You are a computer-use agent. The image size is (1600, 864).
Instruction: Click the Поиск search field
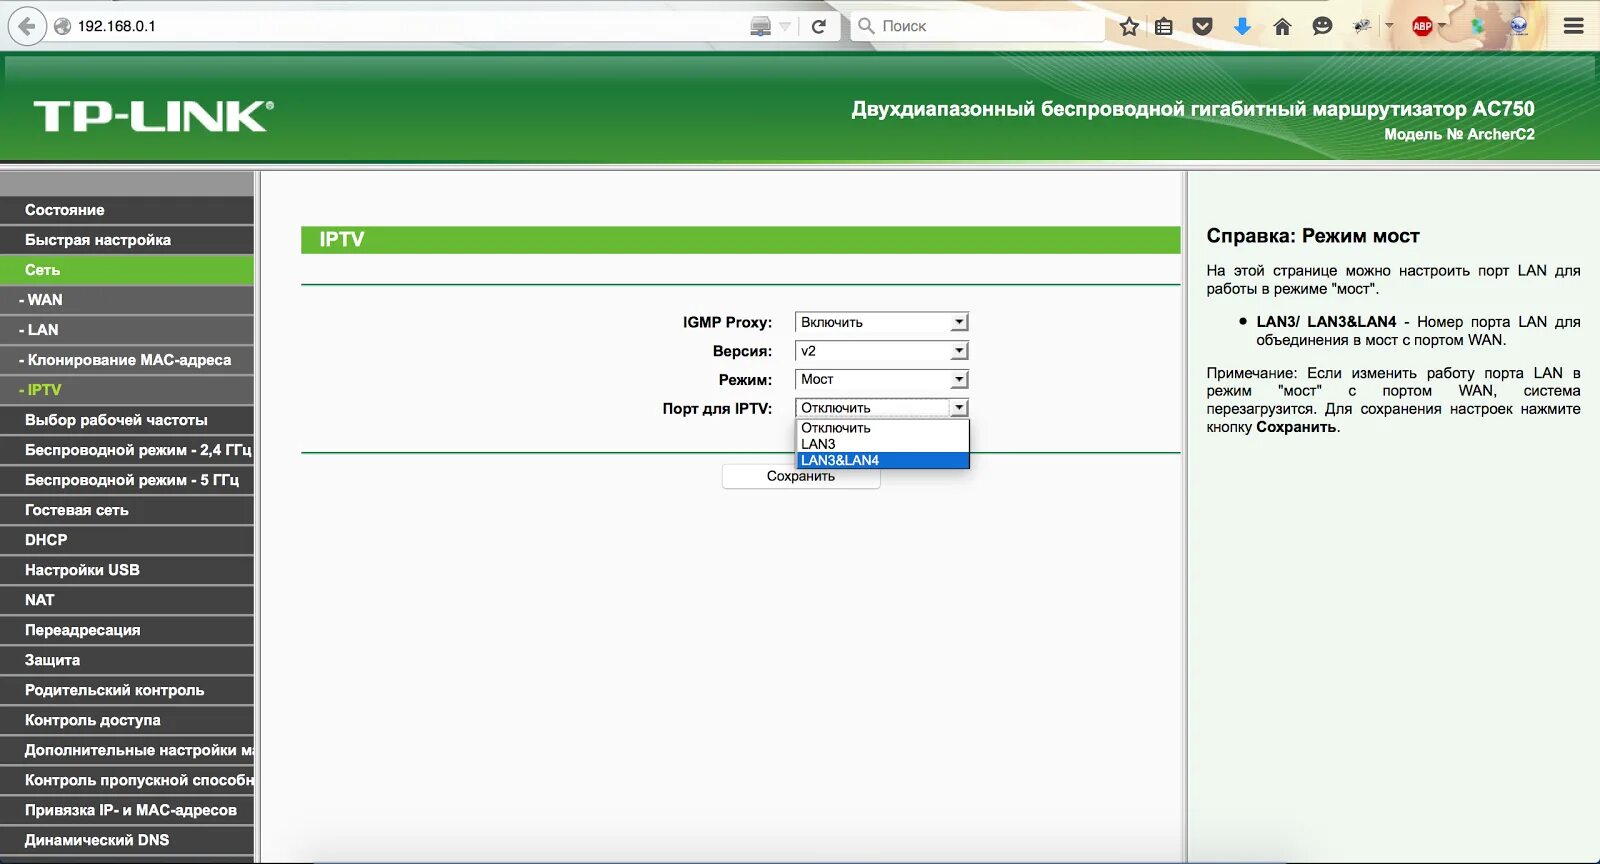(x=980, y=26)
